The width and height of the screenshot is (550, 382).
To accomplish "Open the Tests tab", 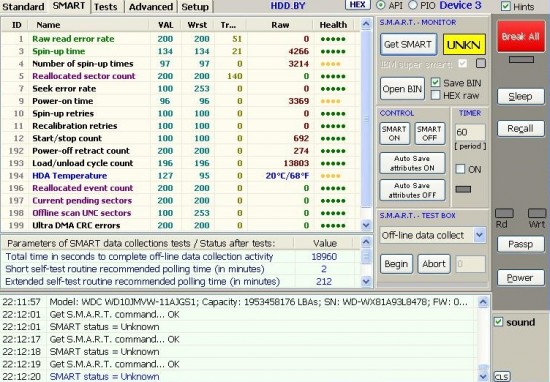I will click(x=106, y=7).
